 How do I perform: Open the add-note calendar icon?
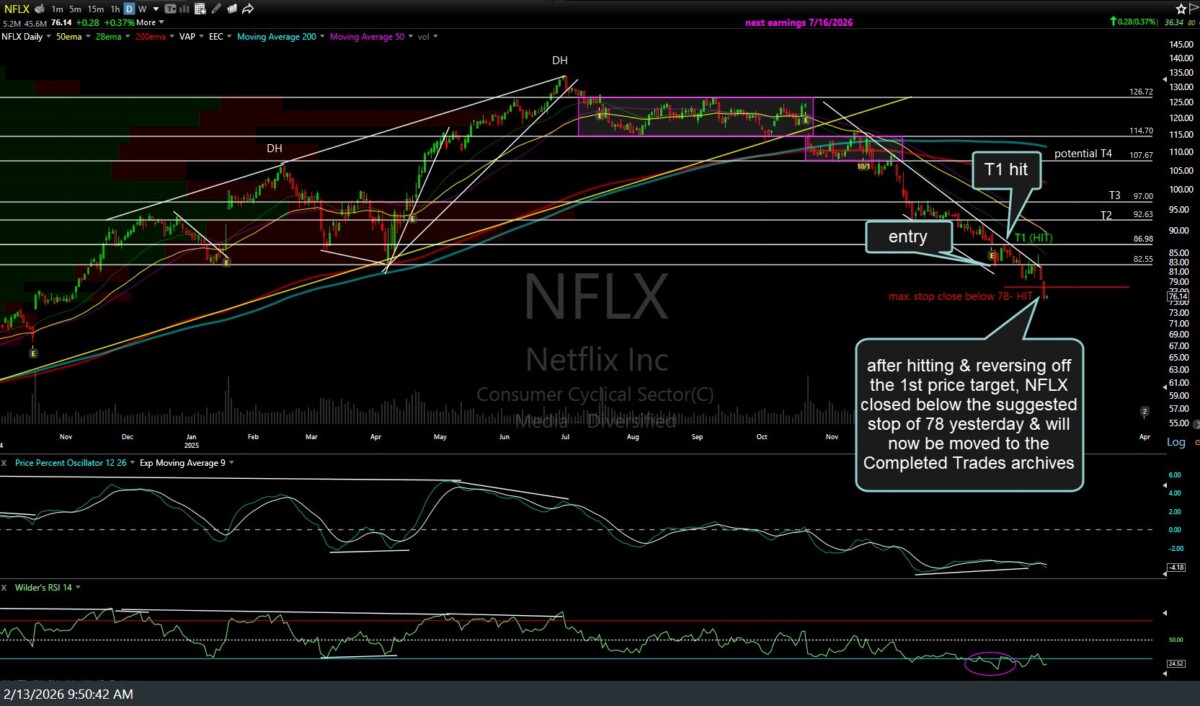click(201, 9)
